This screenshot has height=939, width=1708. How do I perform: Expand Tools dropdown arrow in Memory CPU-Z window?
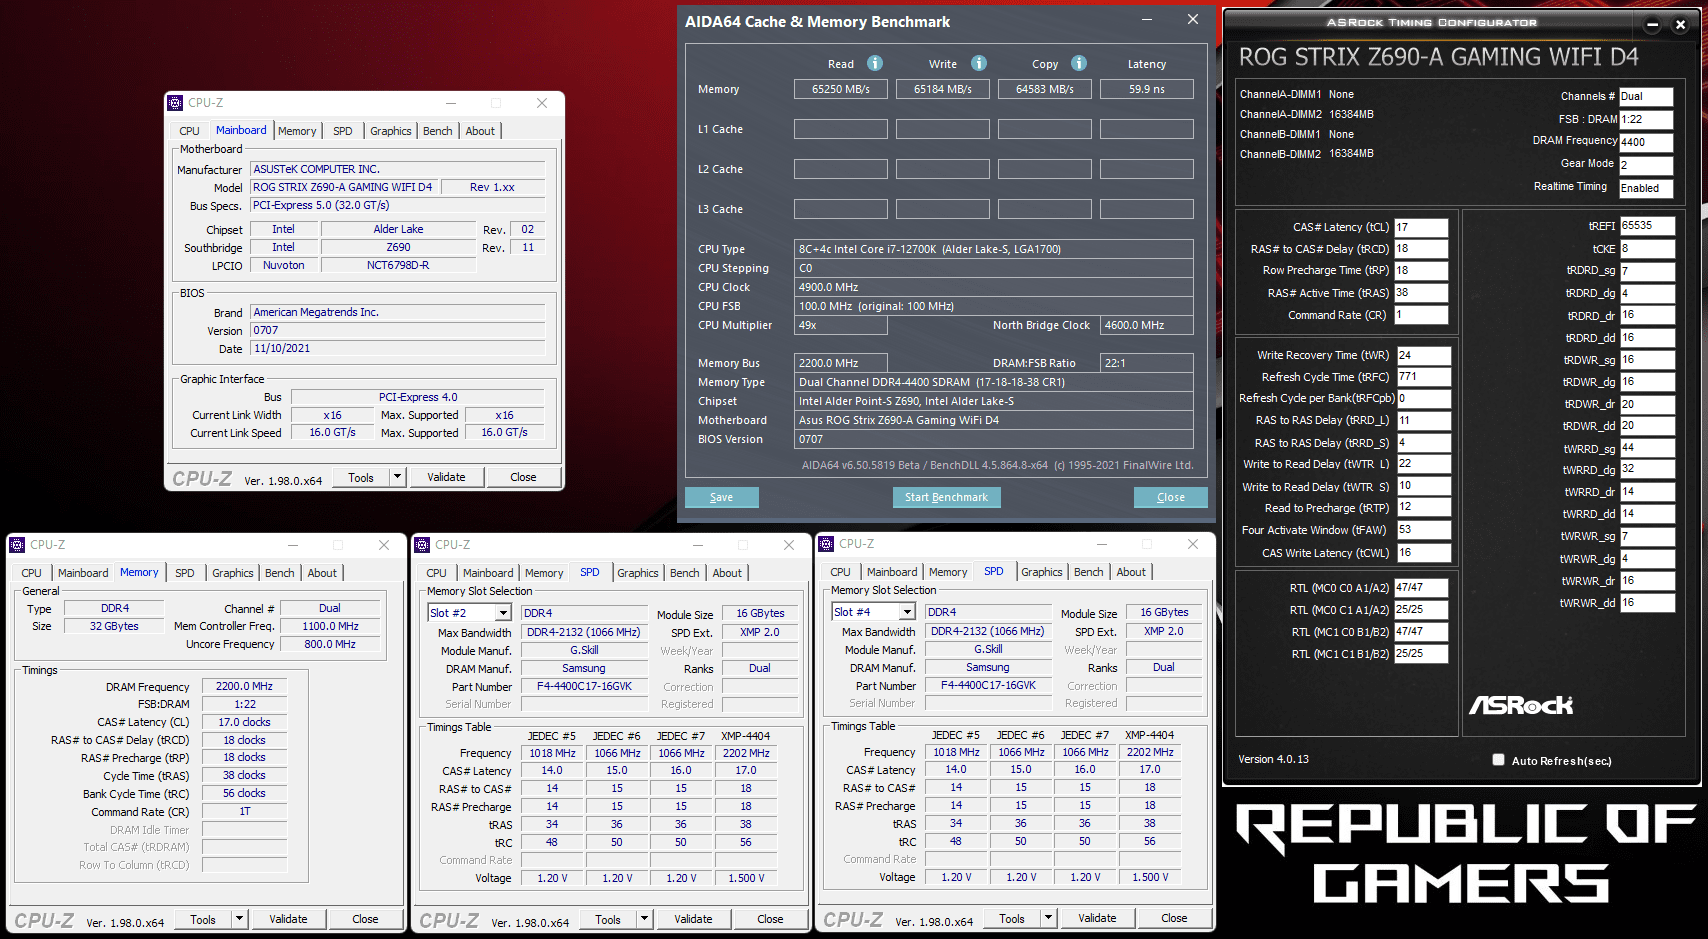[239, 919]
